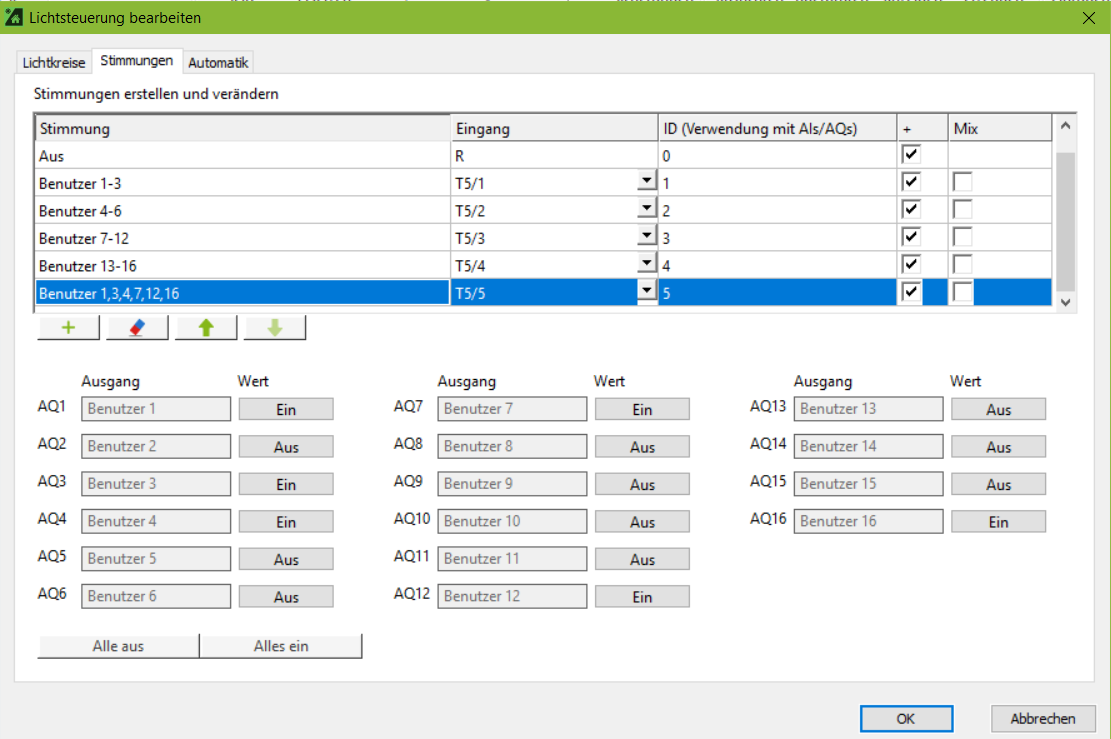The height and width of the screenshot is (739, 1111).
Task: Switch to the Lichtkreise tab
Action: point(54,62)
